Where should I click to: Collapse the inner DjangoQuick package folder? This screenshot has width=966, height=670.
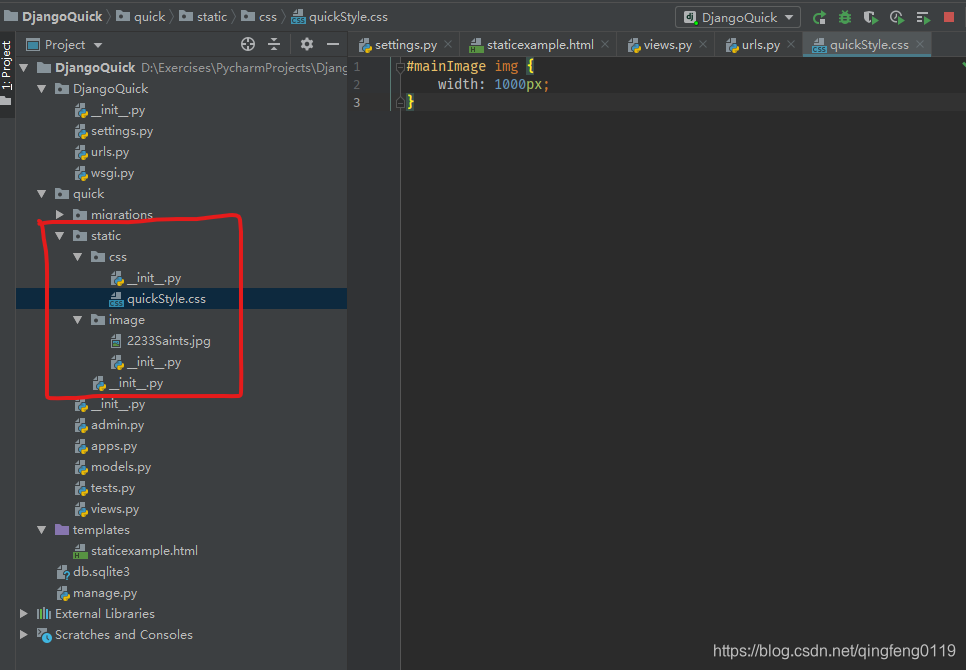pos(42,89)
